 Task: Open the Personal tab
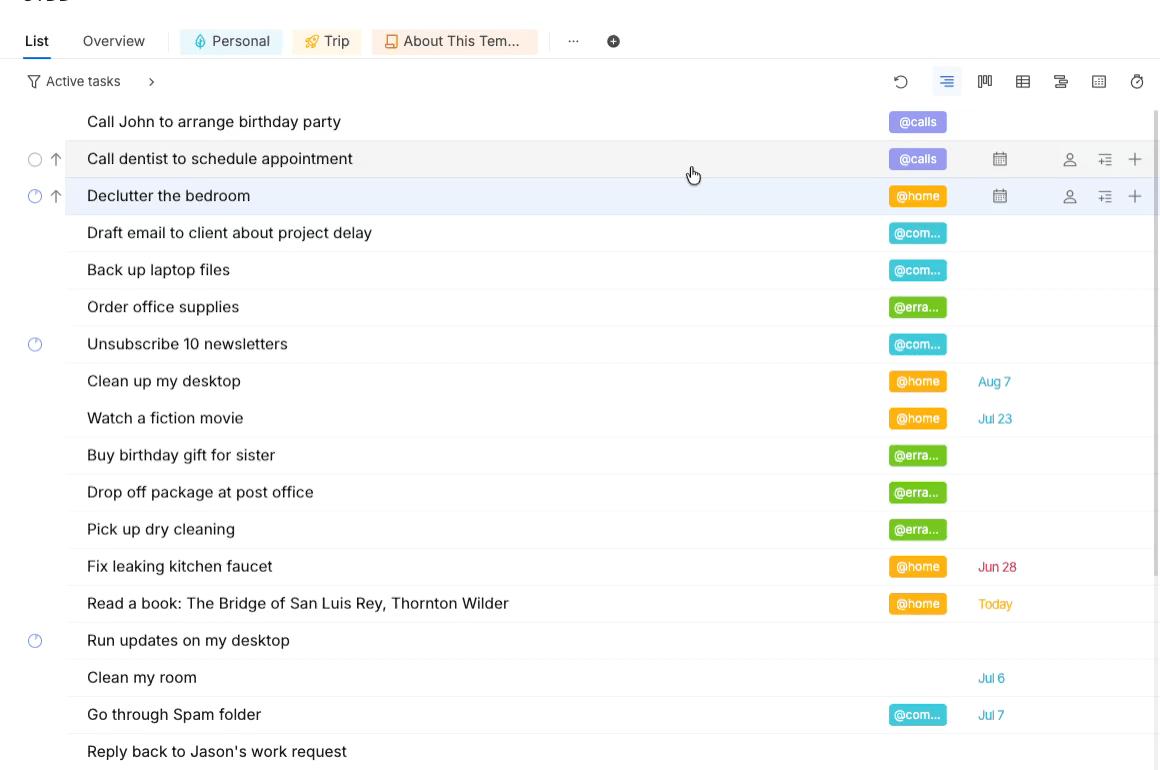tap(232, 41)
